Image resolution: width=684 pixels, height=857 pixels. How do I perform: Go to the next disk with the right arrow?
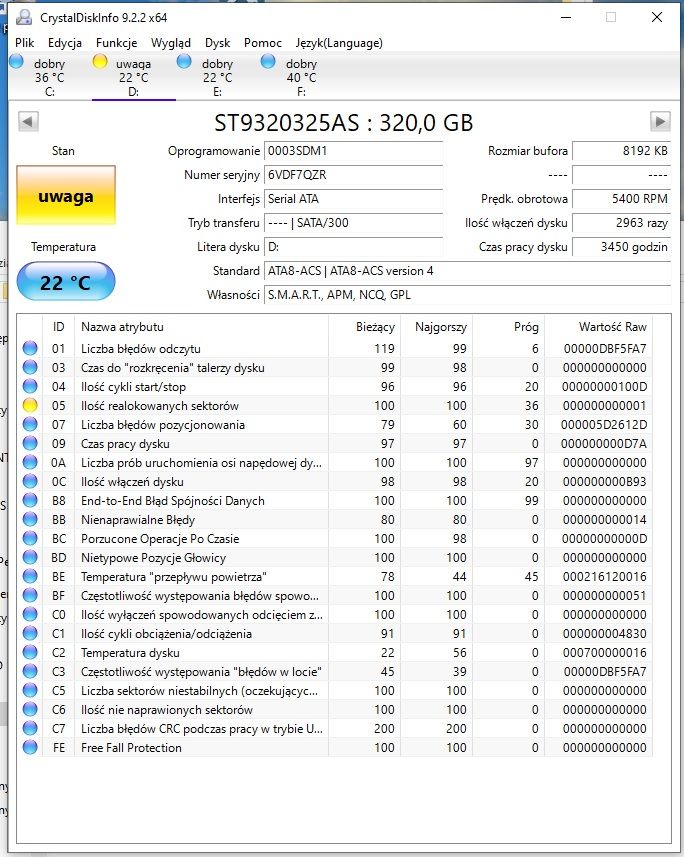pos(660,121)
